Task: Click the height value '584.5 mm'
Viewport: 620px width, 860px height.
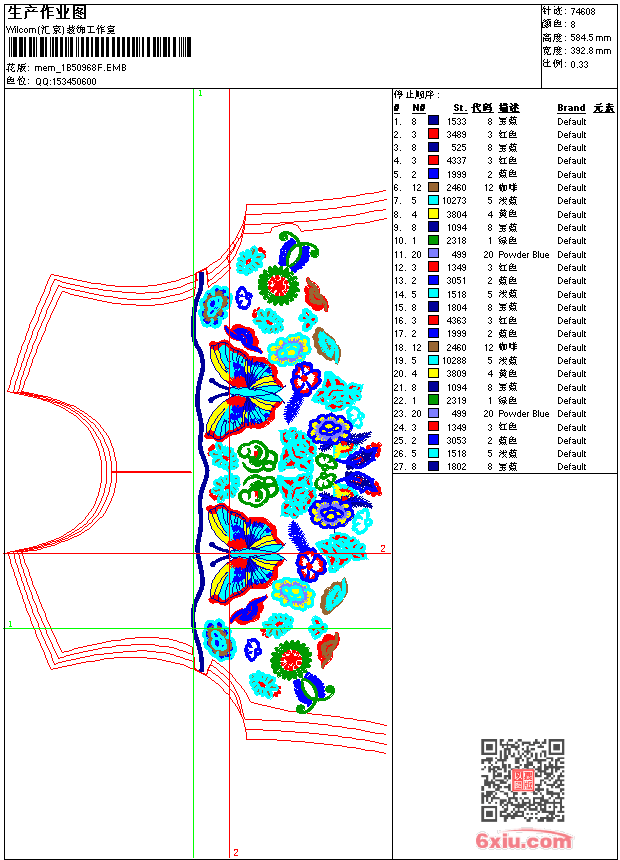Action: tap(590, 38)
